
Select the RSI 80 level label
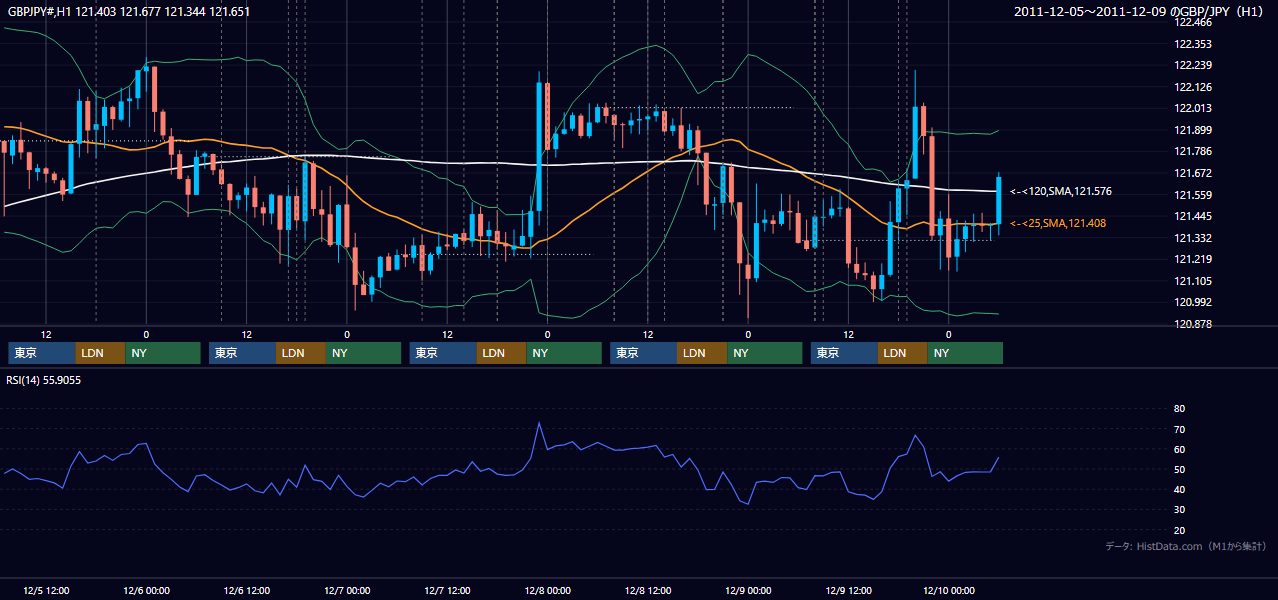(x=1179, y=409)
